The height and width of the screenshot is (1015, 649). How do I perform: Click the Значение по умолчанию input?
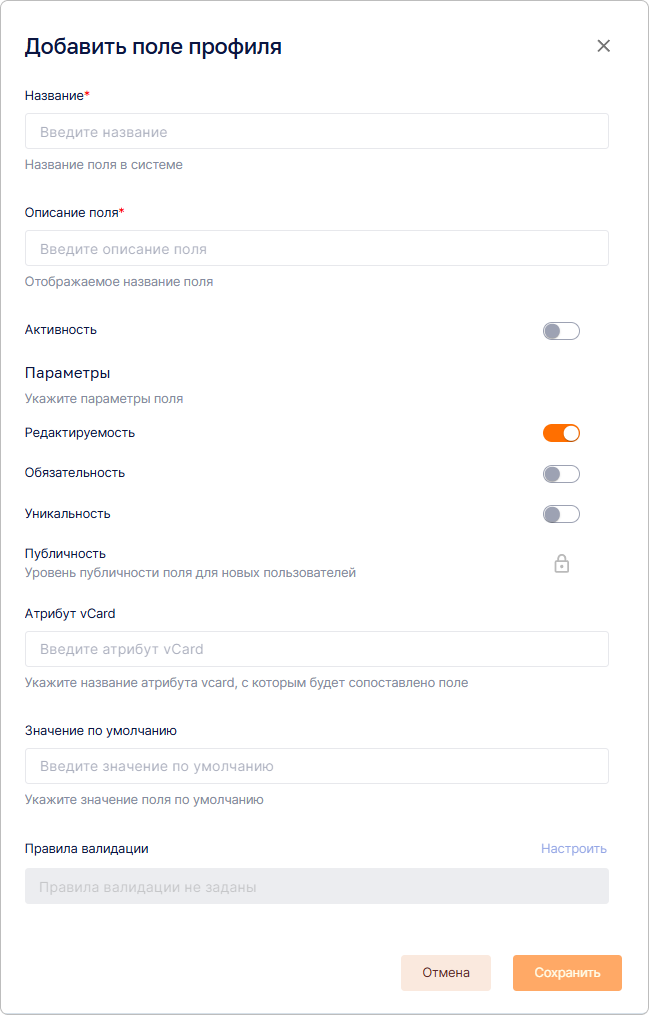pos(316,766)
